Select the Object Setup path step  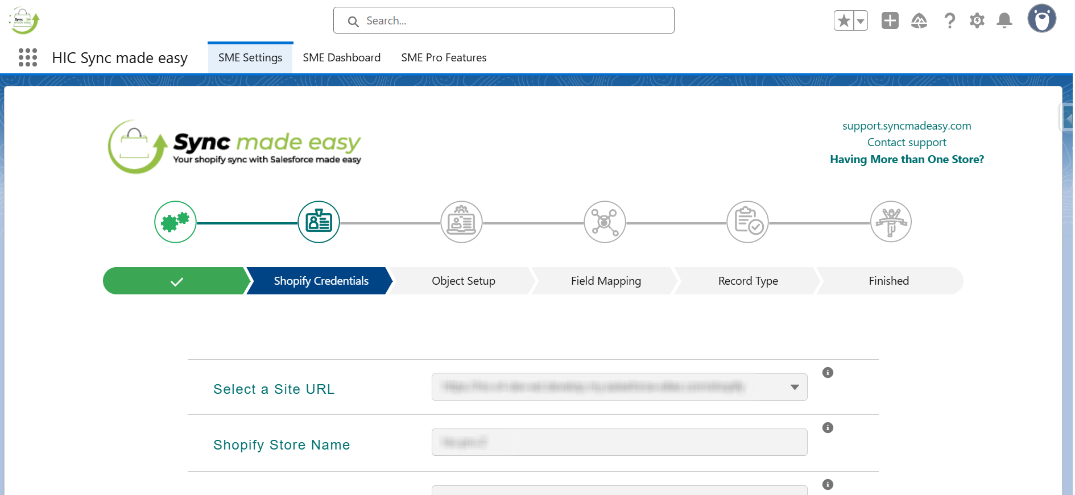(463, 281)
